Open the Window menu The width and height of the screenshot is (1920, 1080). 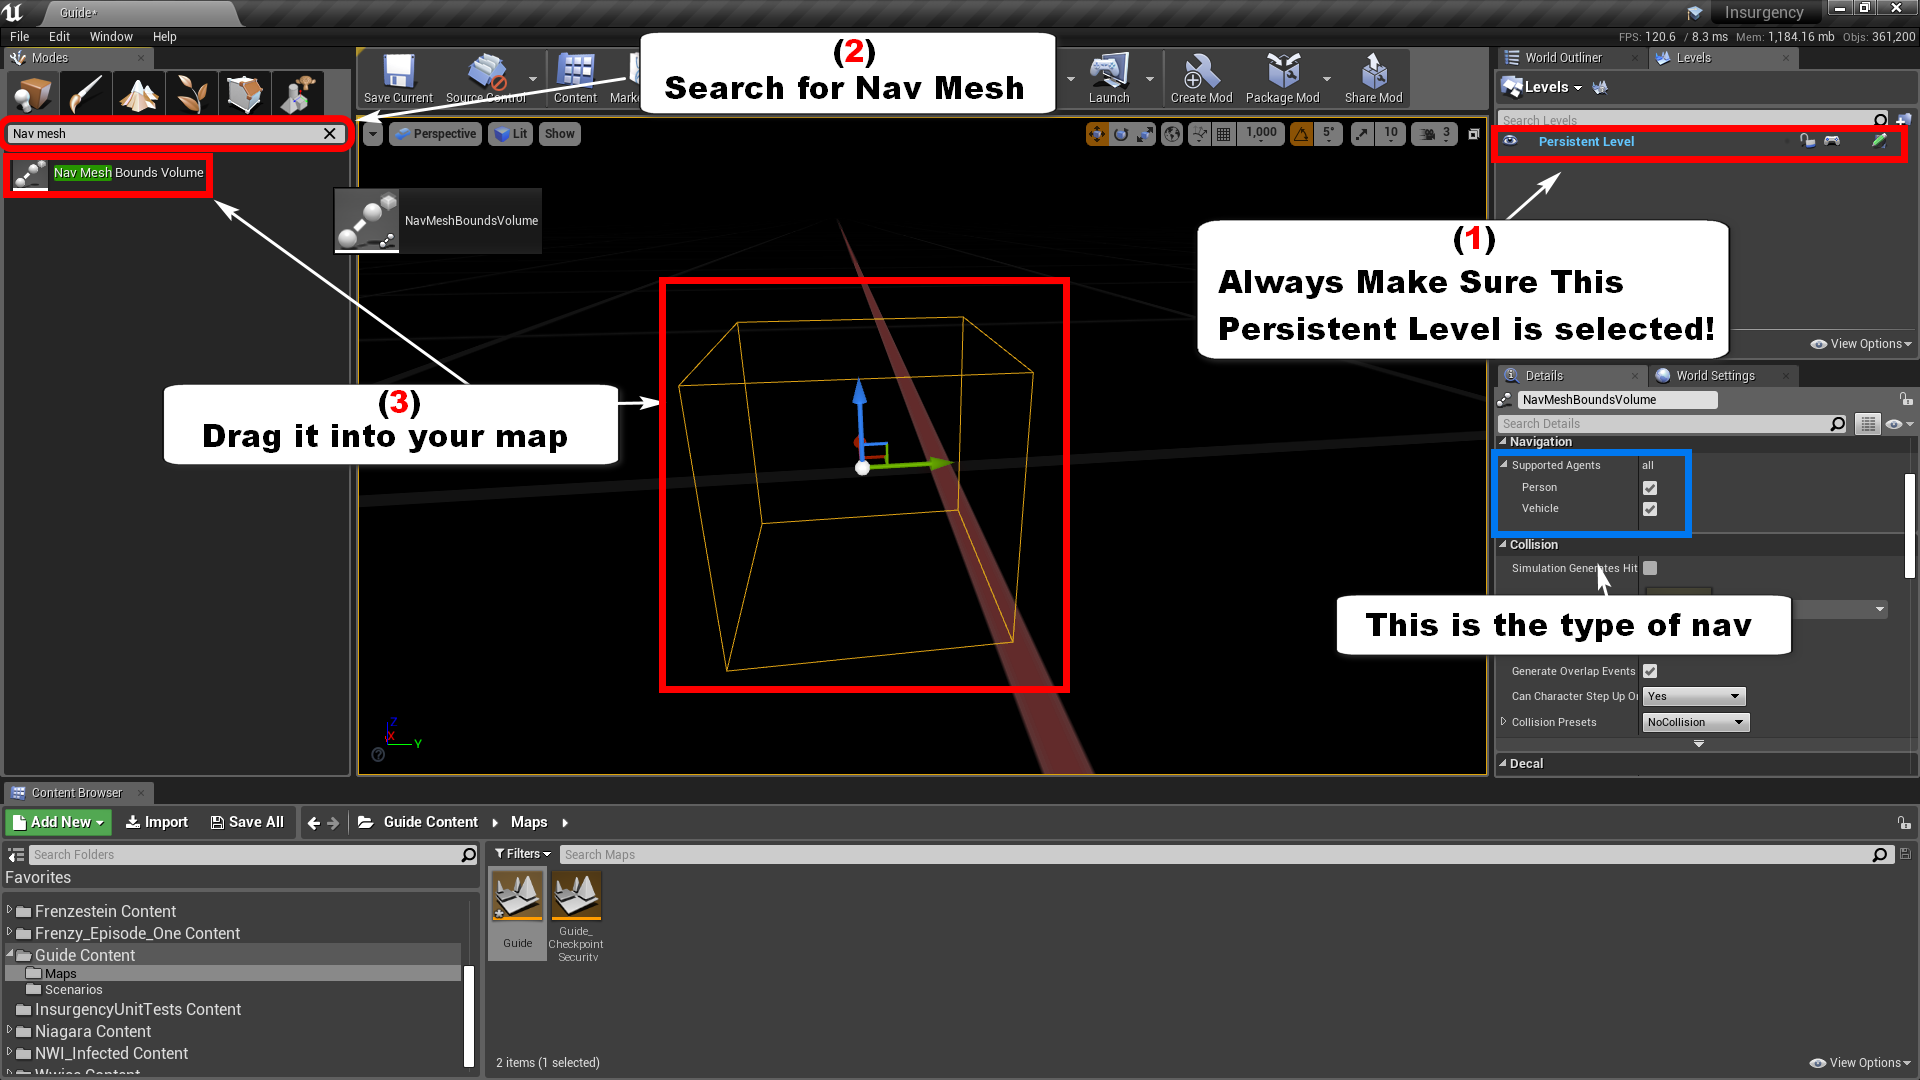coord(111,37)
